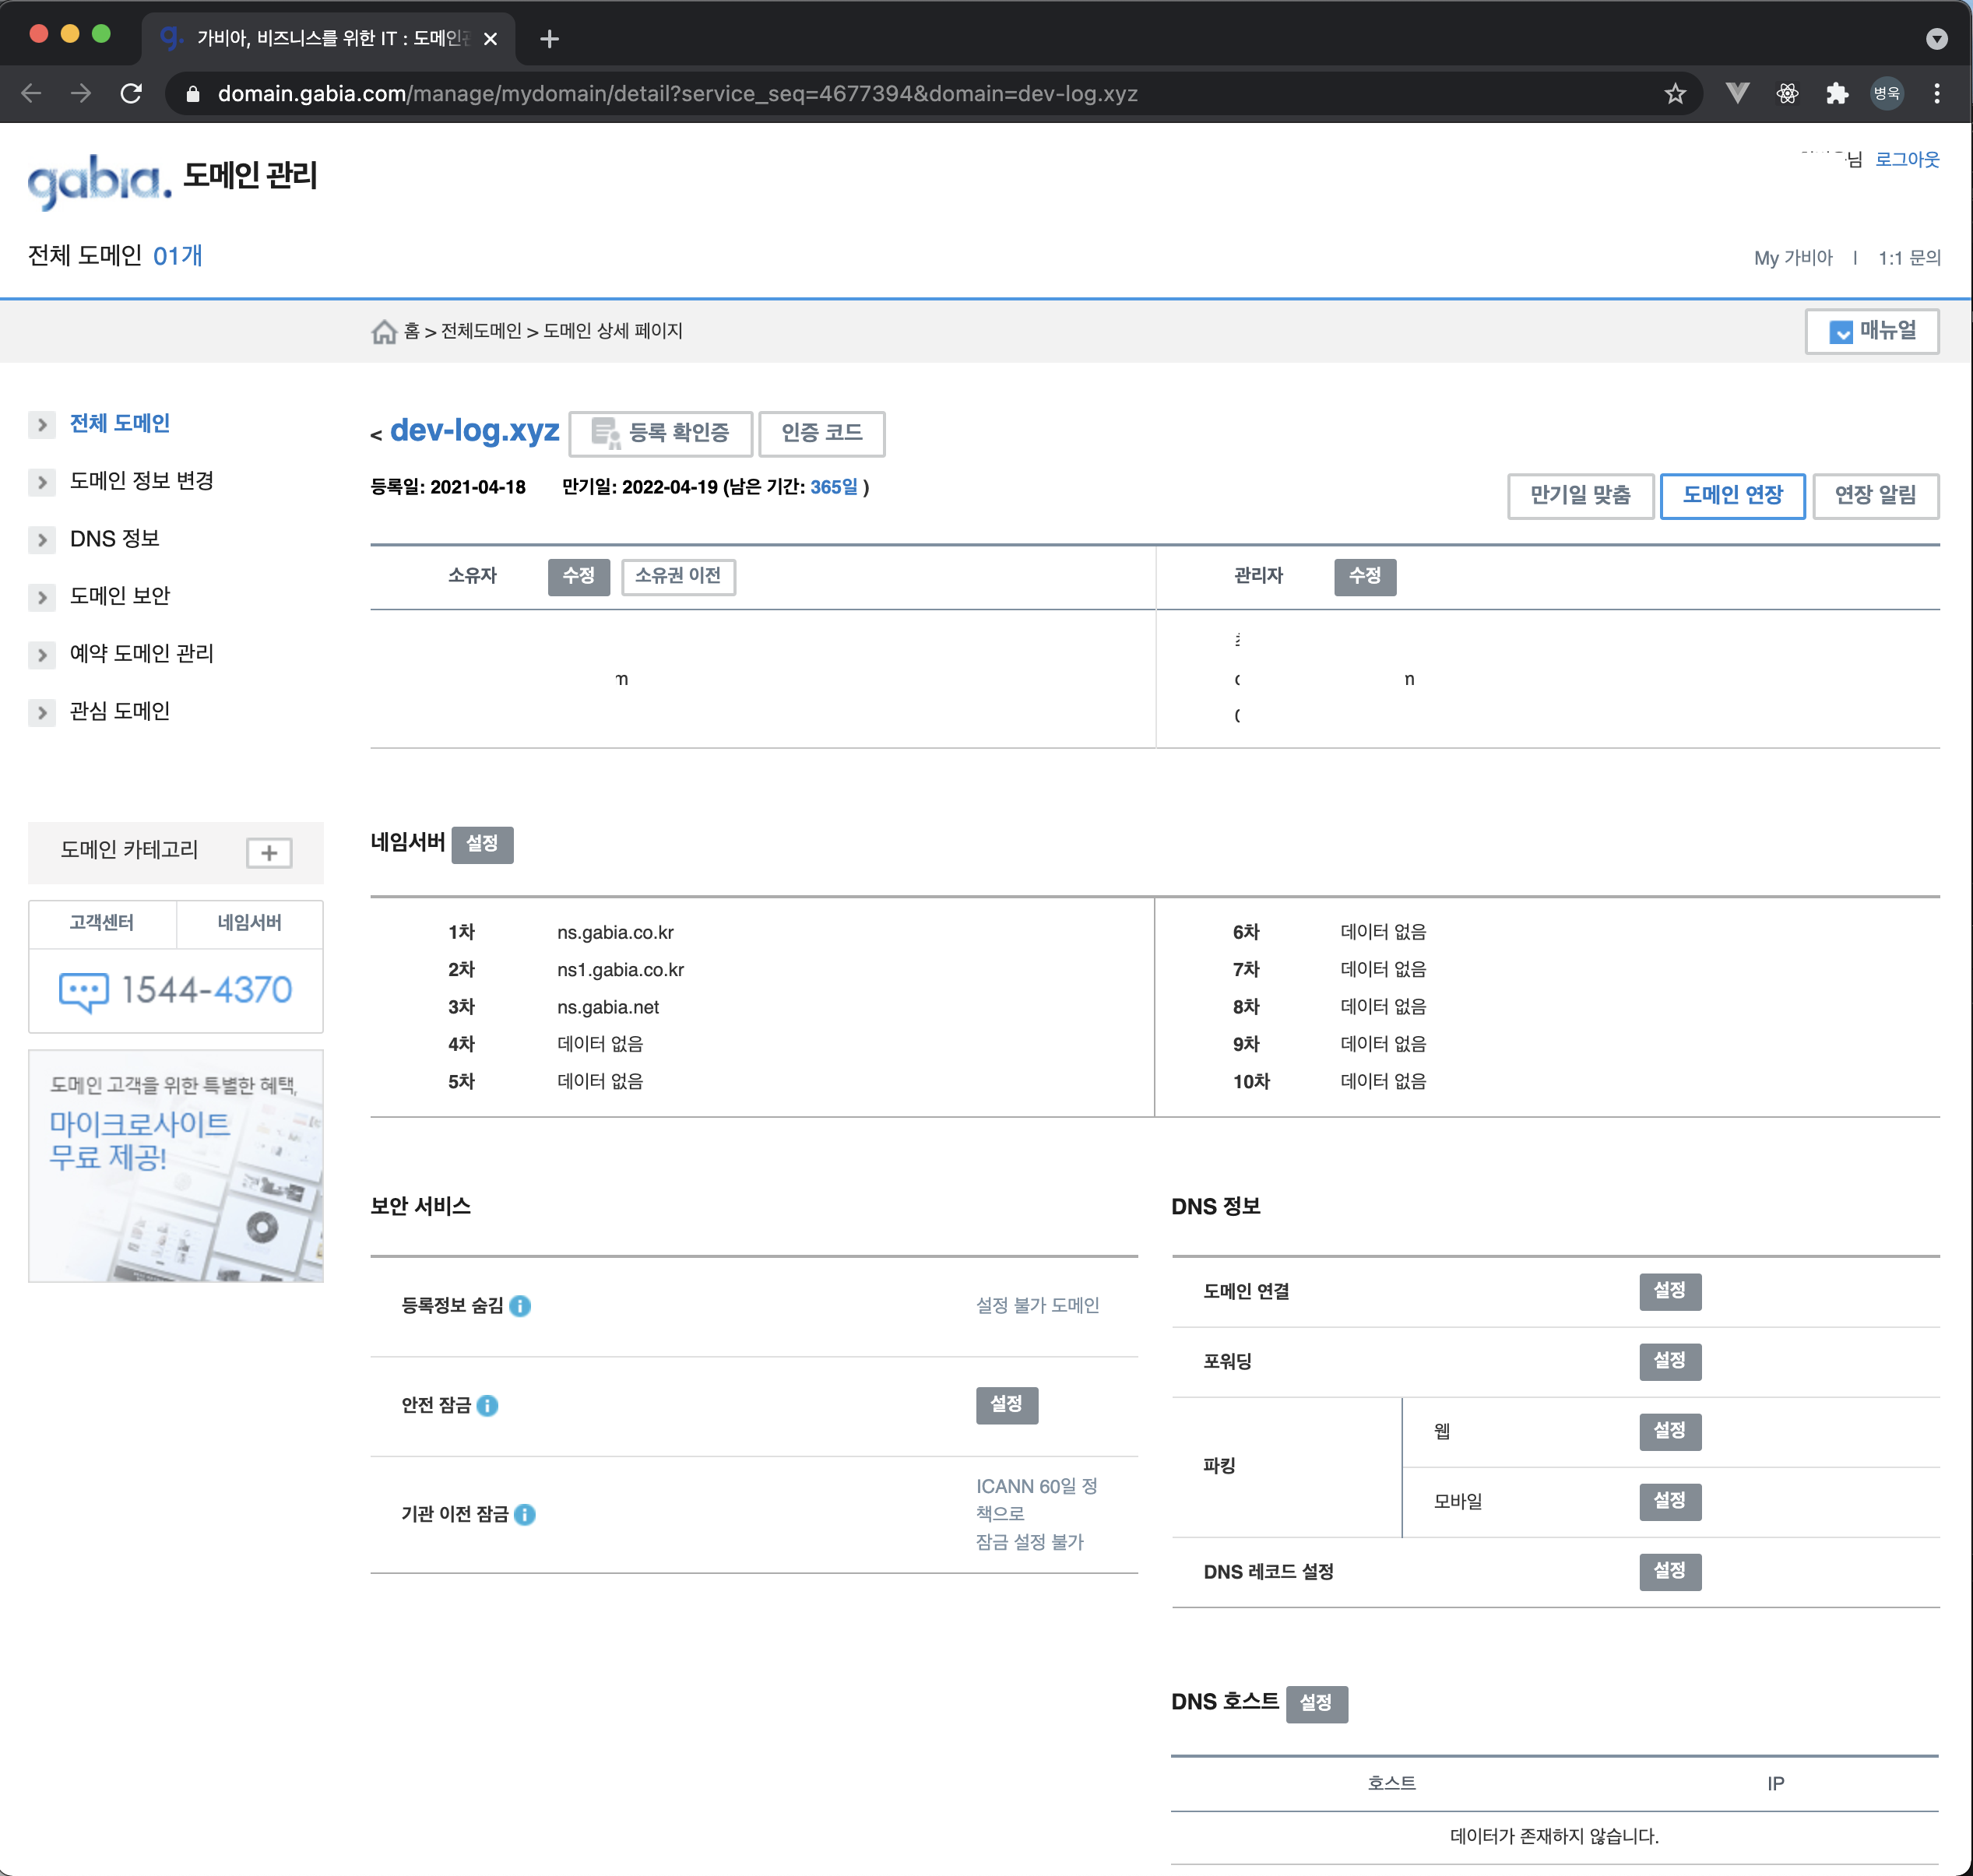
Task: Reload the page with refresh icon
Action: click(x=131, y=94)
